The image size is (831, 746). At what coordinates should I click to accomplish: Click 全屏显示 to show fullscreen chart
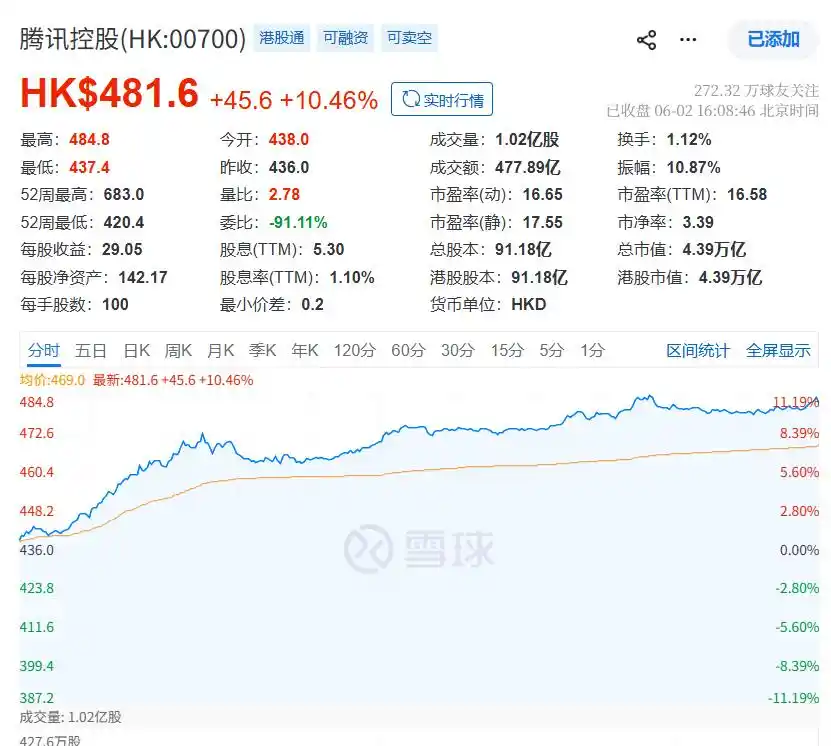[x=778, y=350]
